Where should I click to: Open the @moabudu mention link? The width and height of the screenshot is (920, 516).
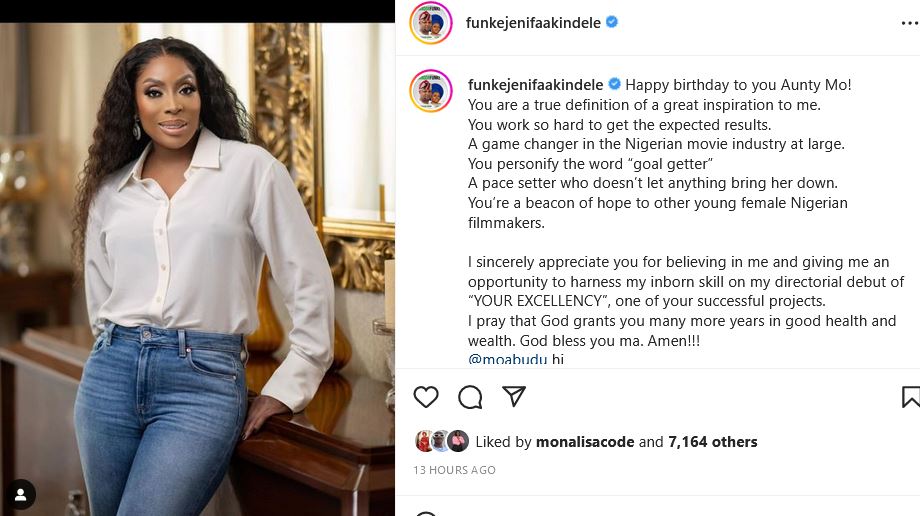point(507,360)
